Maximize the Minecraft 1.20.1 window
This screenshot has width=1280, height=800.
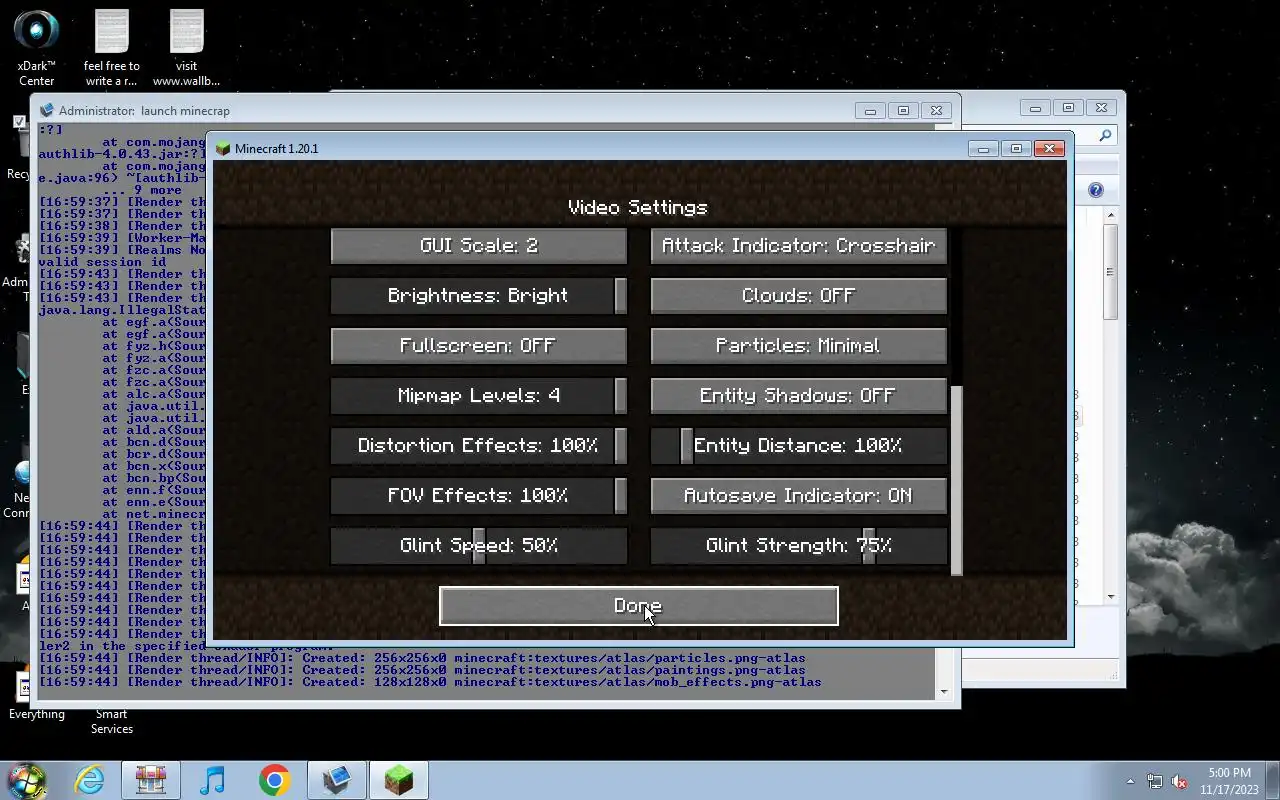[x=1017, y=148]
